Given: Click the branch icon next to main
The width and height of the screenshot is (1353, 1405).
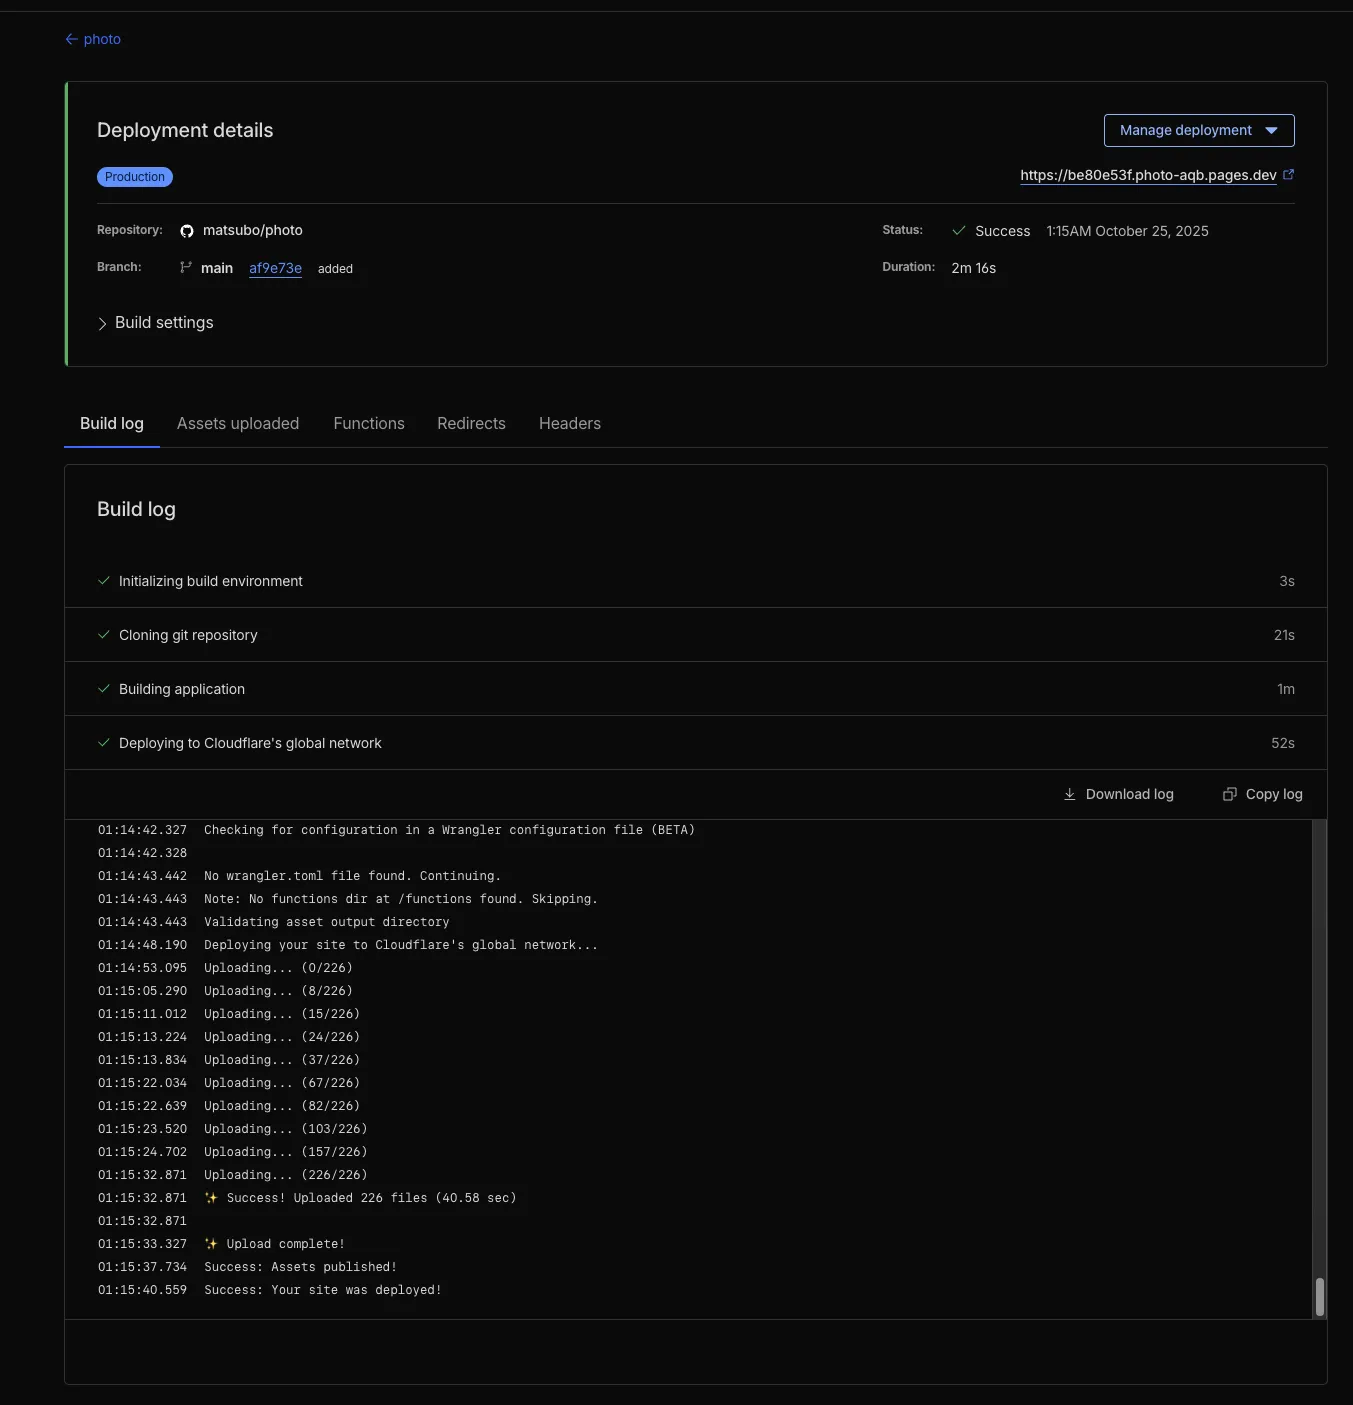Looking at the screenshot, I should [185, 267].
